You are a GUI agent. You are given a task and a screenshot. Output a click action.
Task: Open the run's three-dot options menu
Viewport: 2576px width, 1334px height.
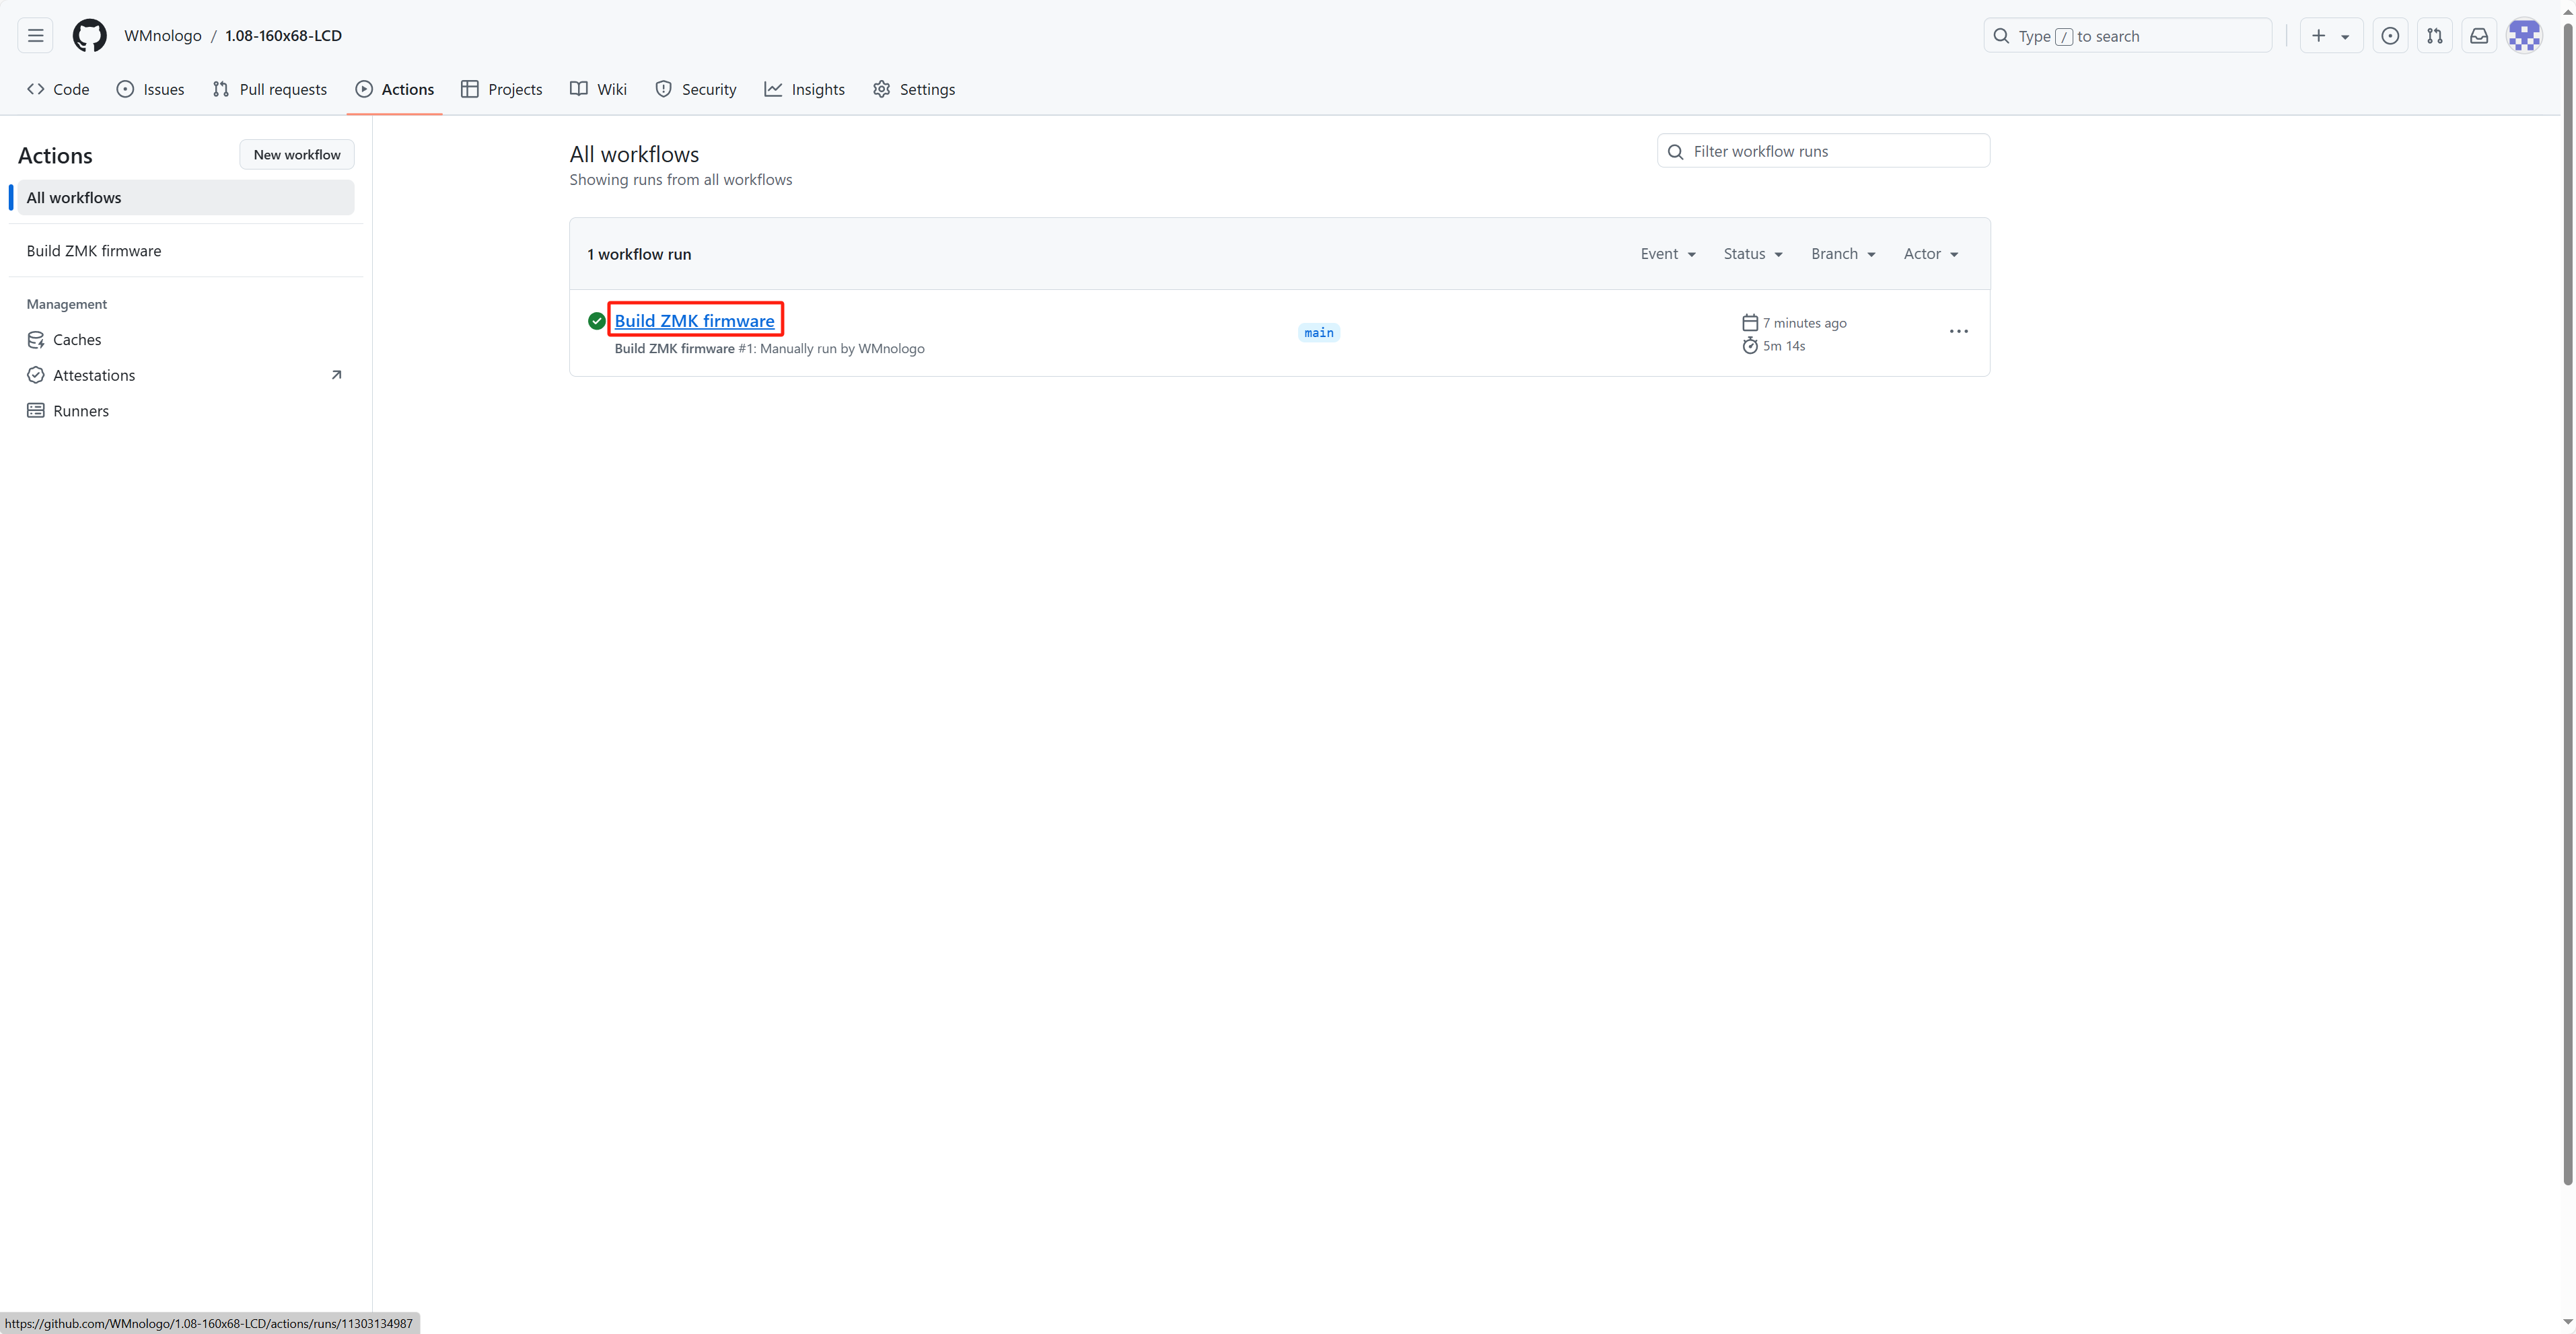pyautogui.click(x=1958, y=332)
